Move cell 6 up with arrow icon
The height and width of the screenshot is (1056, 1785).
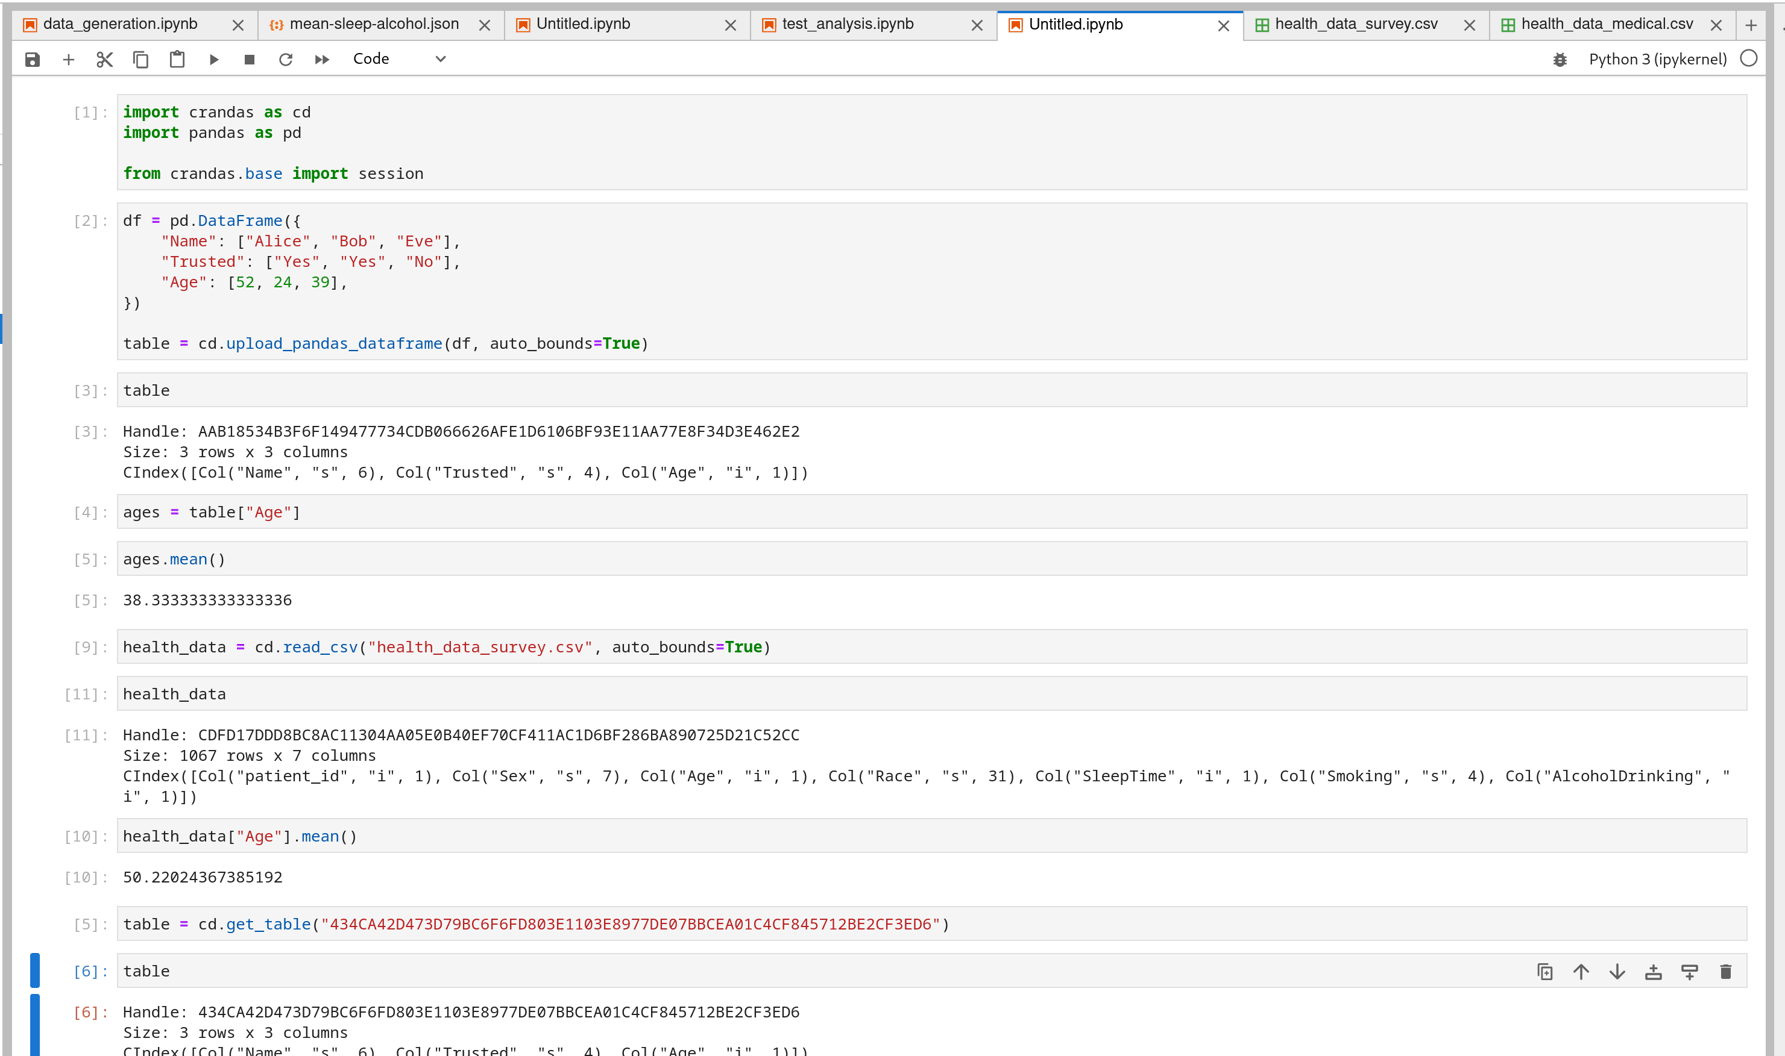tap(1581, 971)
